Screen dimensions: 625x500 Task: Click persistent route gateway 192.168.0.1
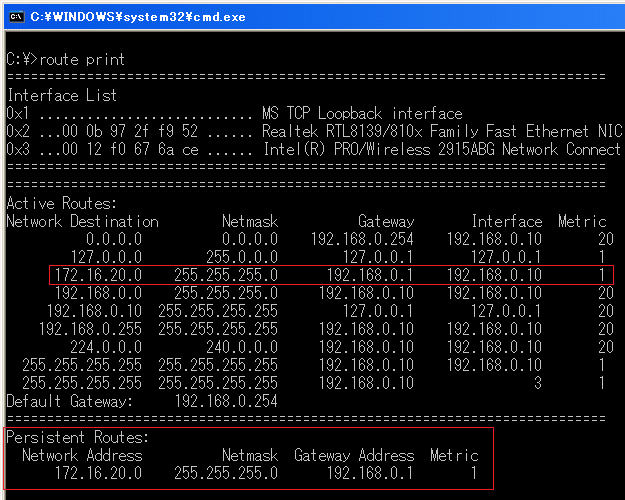370,473
